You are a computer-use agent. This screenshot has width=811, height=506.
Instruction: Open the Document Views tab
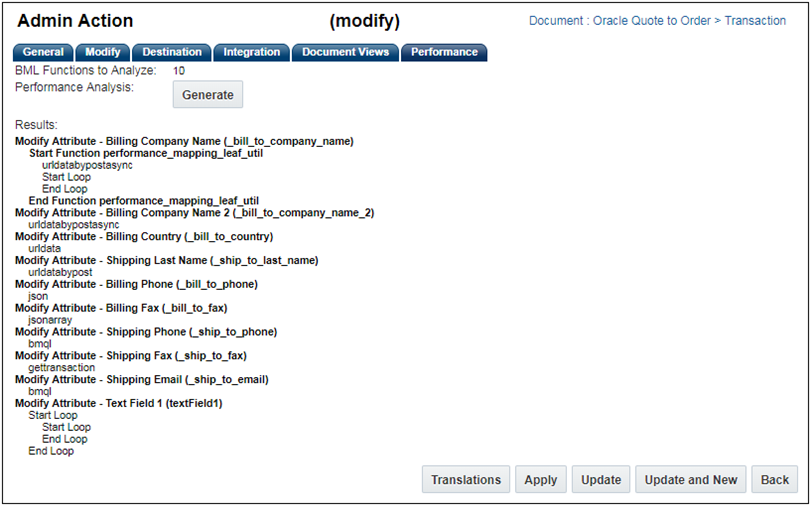coord(345,52)
